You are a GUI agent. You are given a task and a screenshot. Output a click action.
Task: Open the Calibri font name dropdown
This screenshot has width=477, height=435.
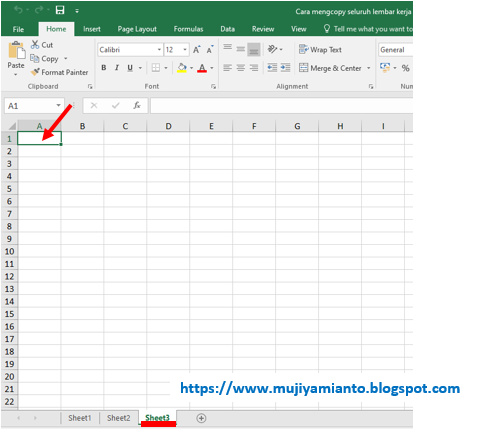(x=159, y=50)
